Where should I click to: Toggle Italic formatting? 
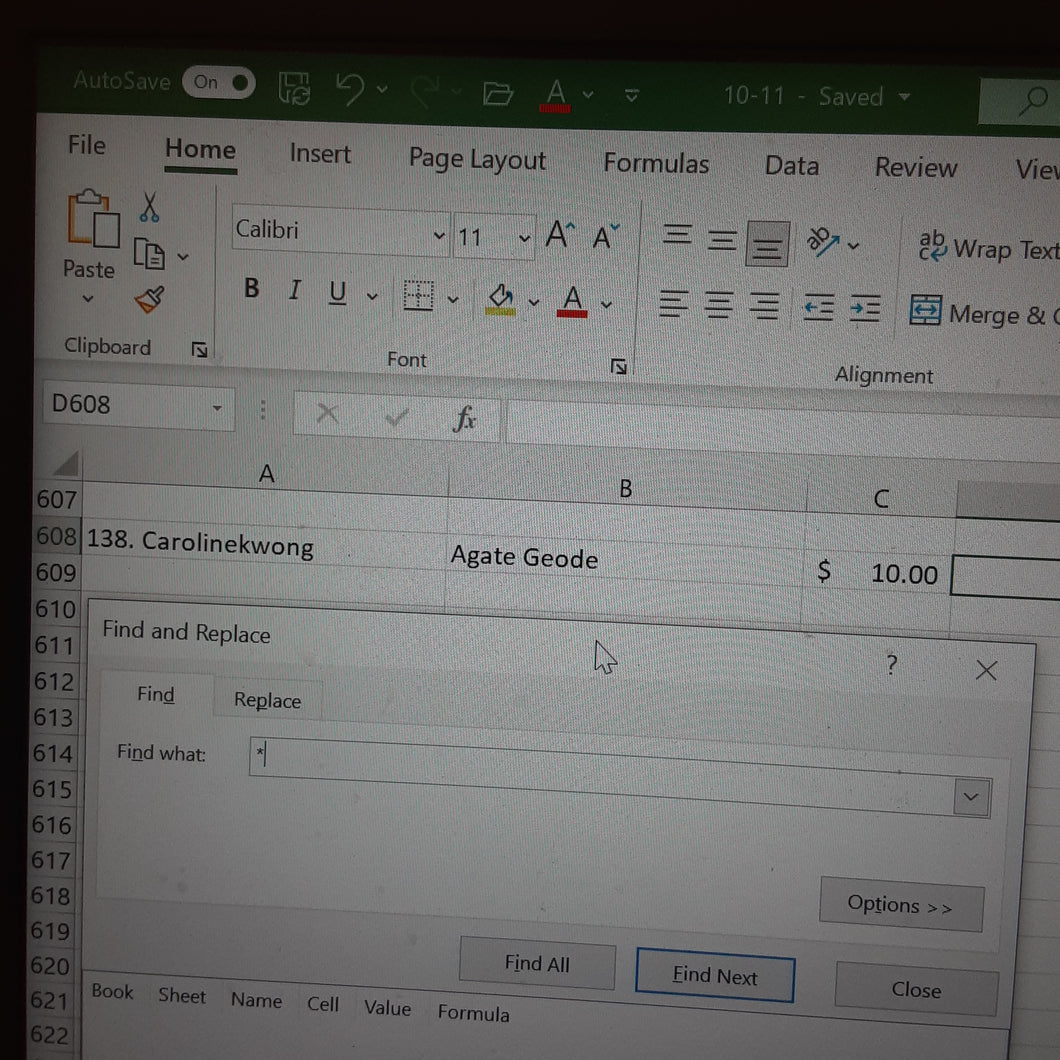[x=294, y=291]
